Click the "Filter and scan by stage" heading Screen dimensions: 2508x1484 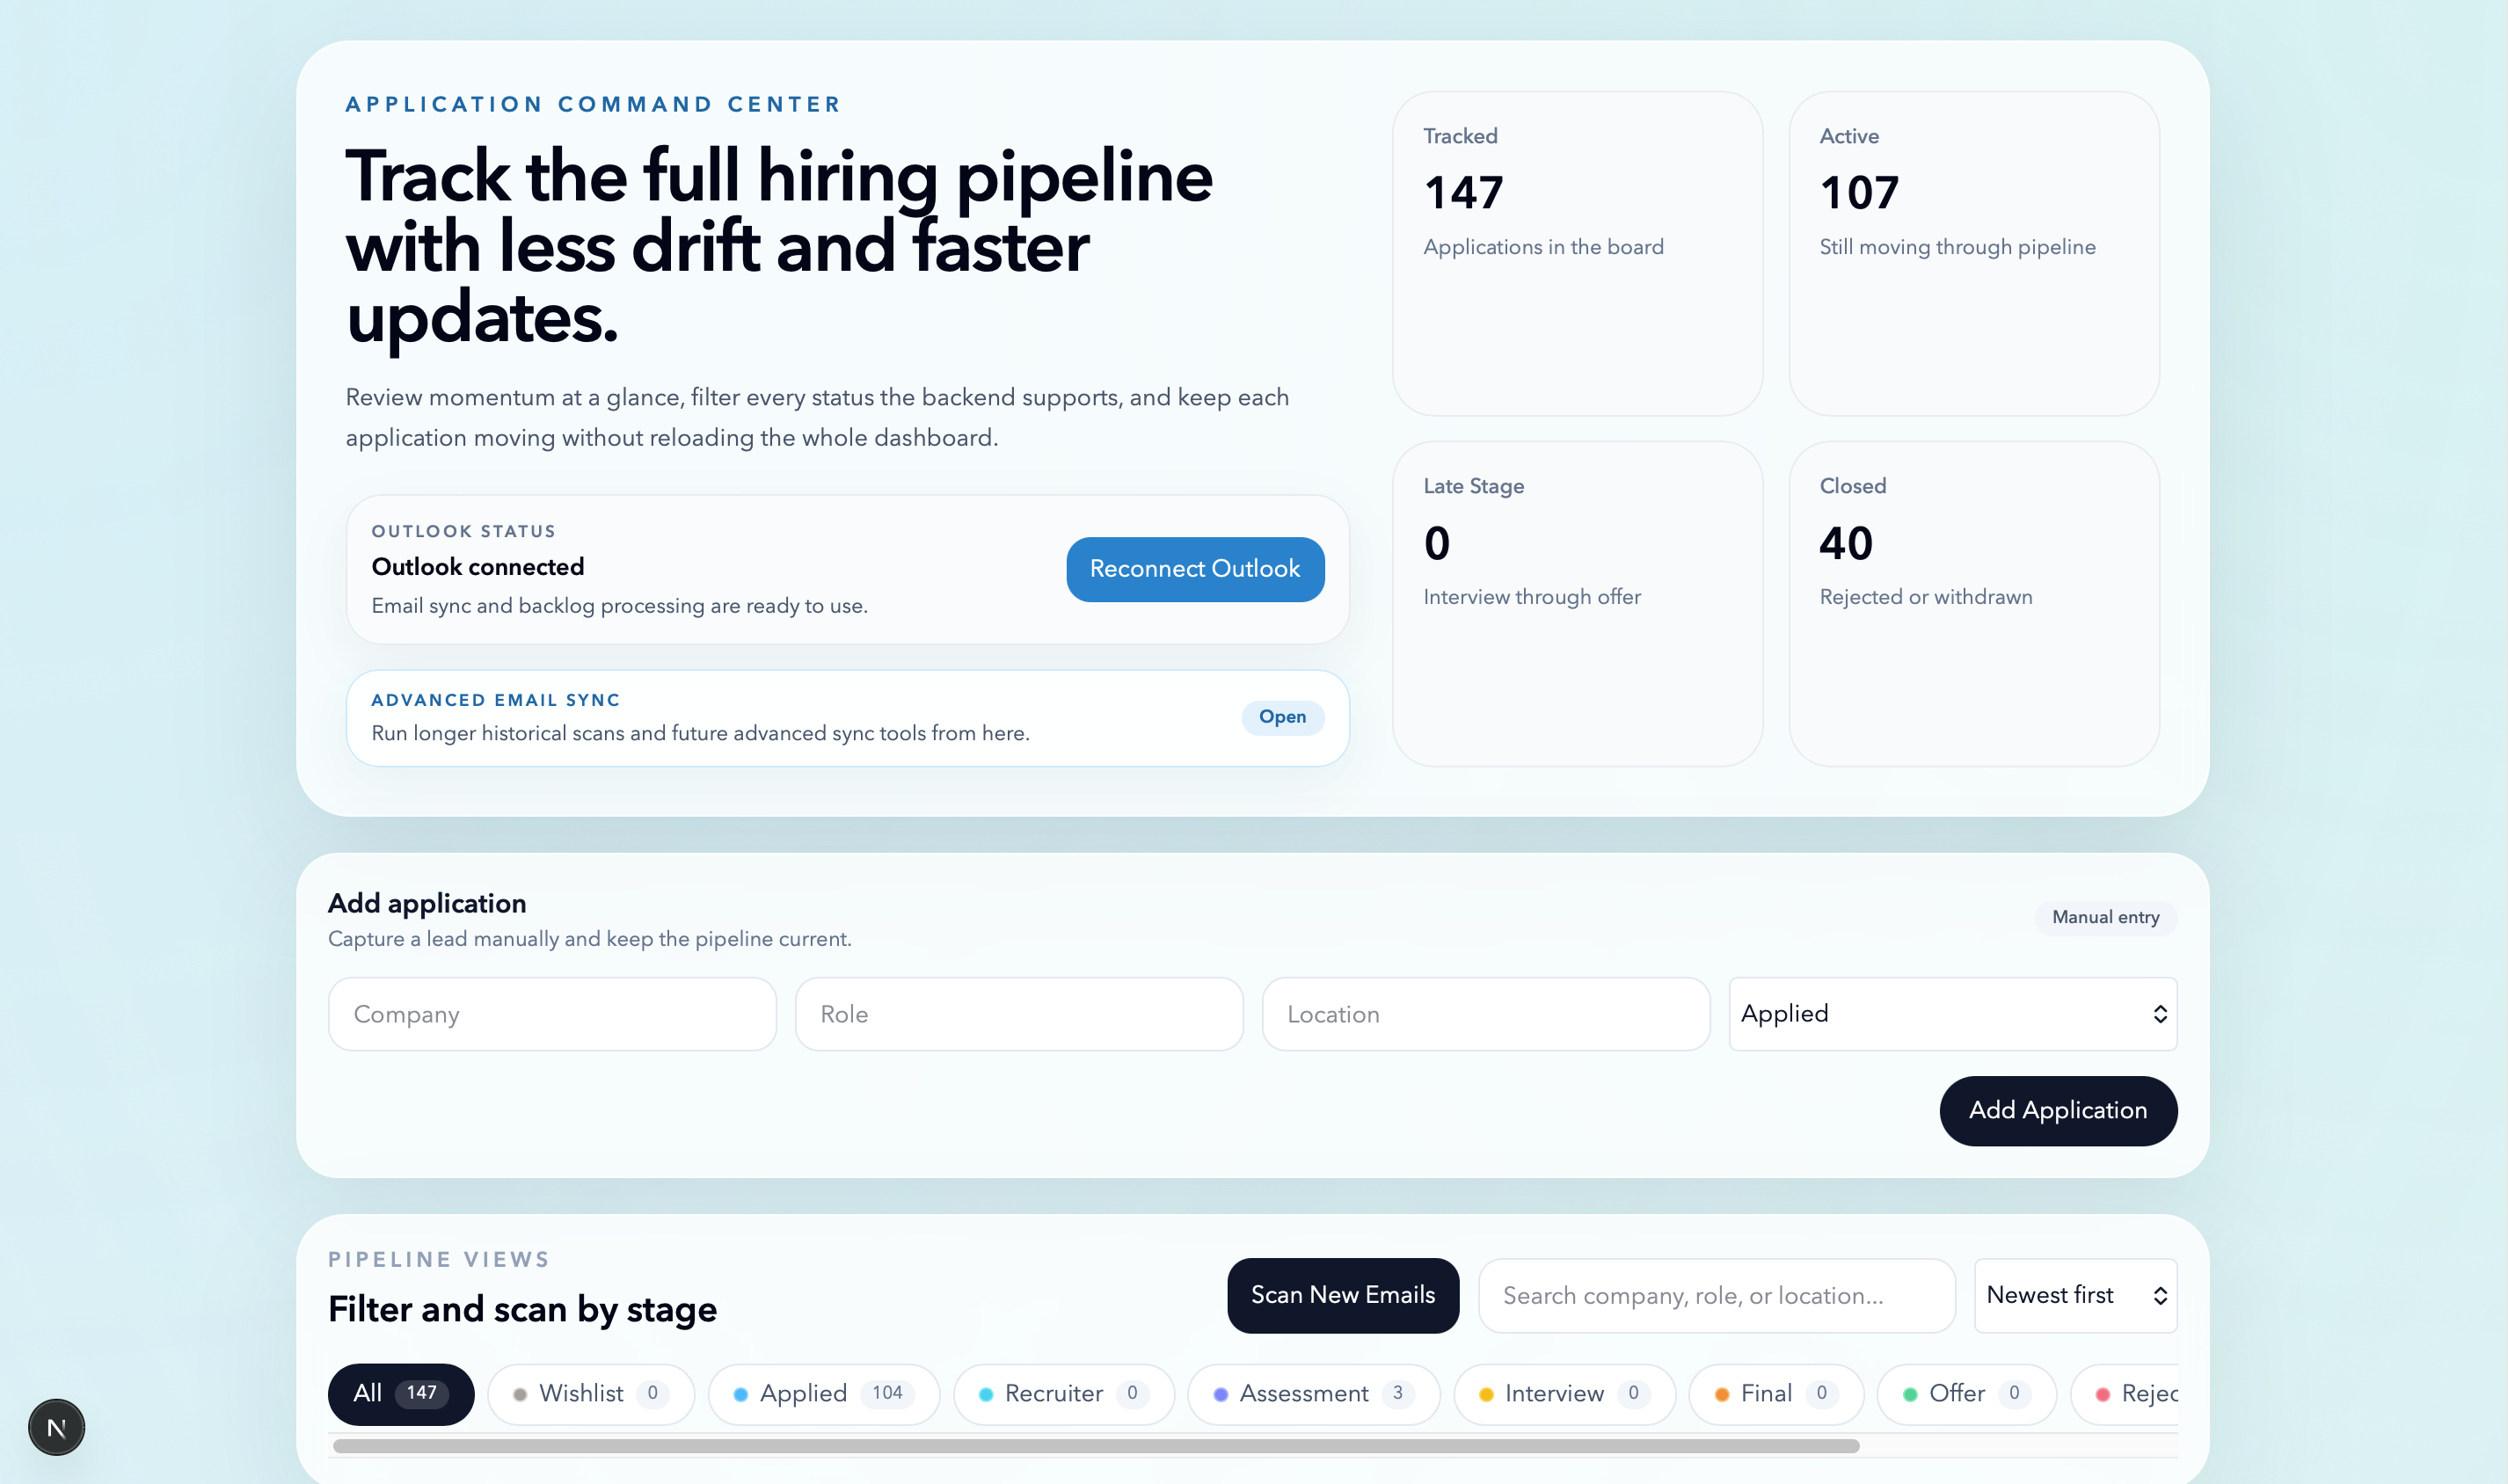coord(522,1310)
